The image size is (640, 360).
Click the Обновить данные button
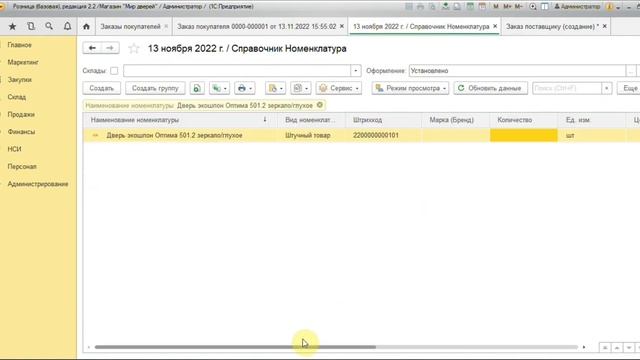coord(490,88)
